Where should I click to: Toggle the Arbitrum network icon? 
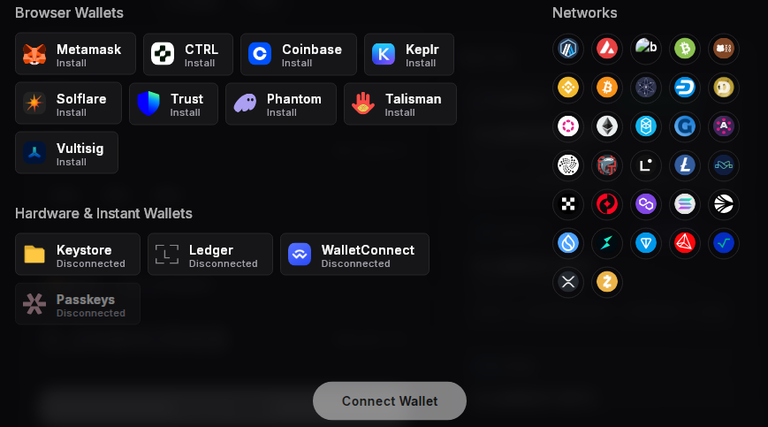click(x=568, y=48)
